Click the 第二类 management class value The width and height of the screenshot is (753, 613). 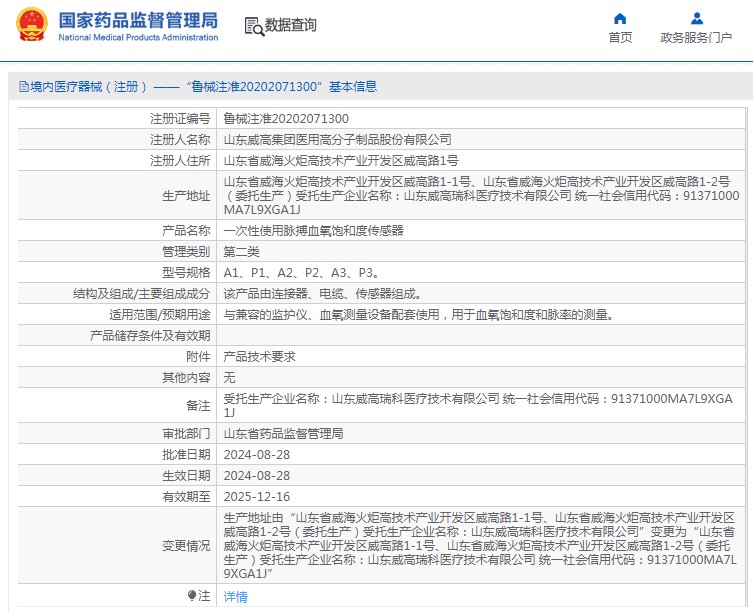(x=242, y=252)
